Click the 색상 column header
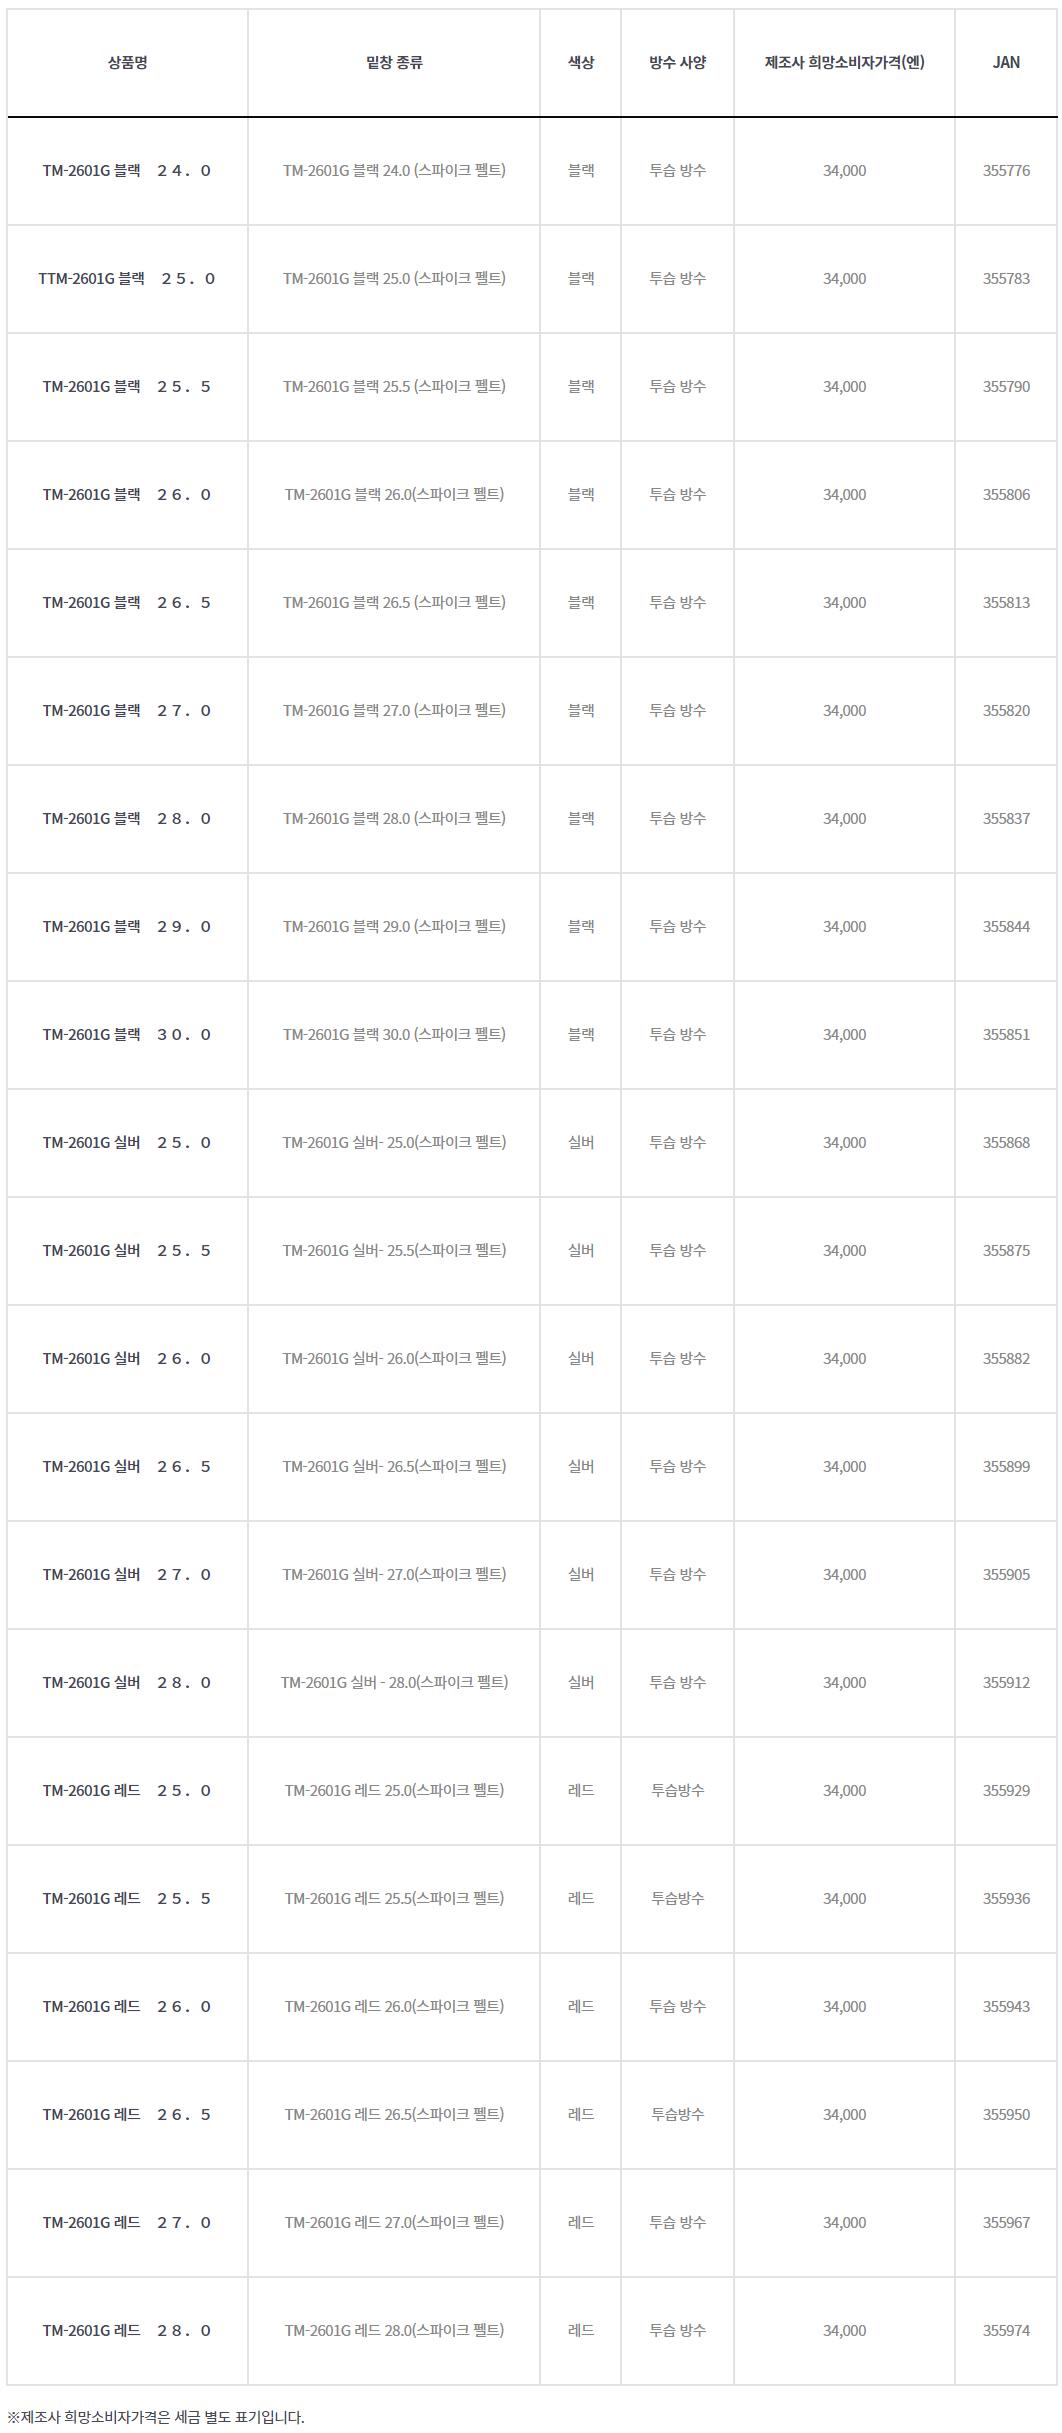 coord(581,62)
